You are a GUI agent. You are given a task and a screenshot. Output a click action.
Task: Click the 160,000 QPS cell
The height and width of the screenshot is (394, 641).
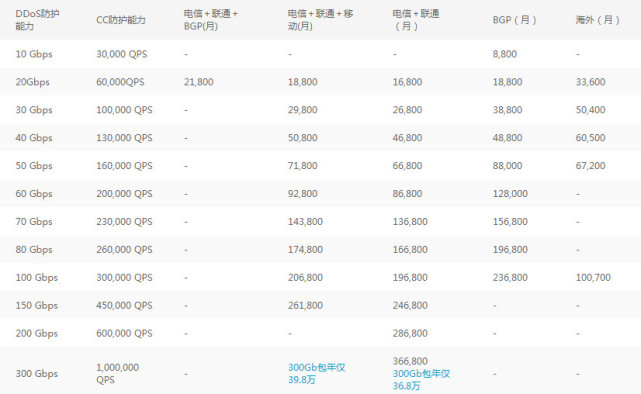(124, 166)
